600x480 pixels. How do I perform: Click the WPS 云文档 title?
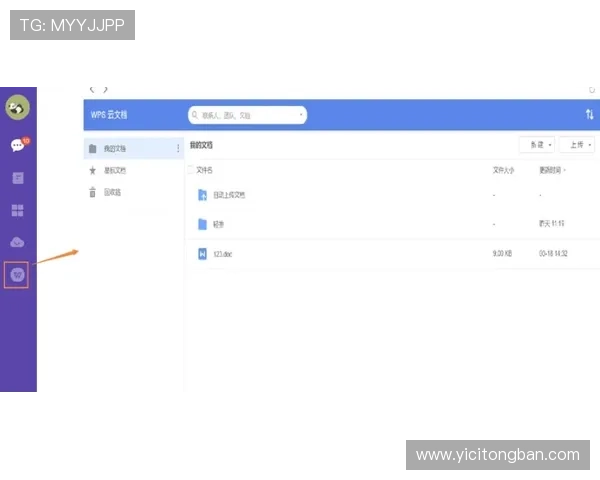(109, 115)
